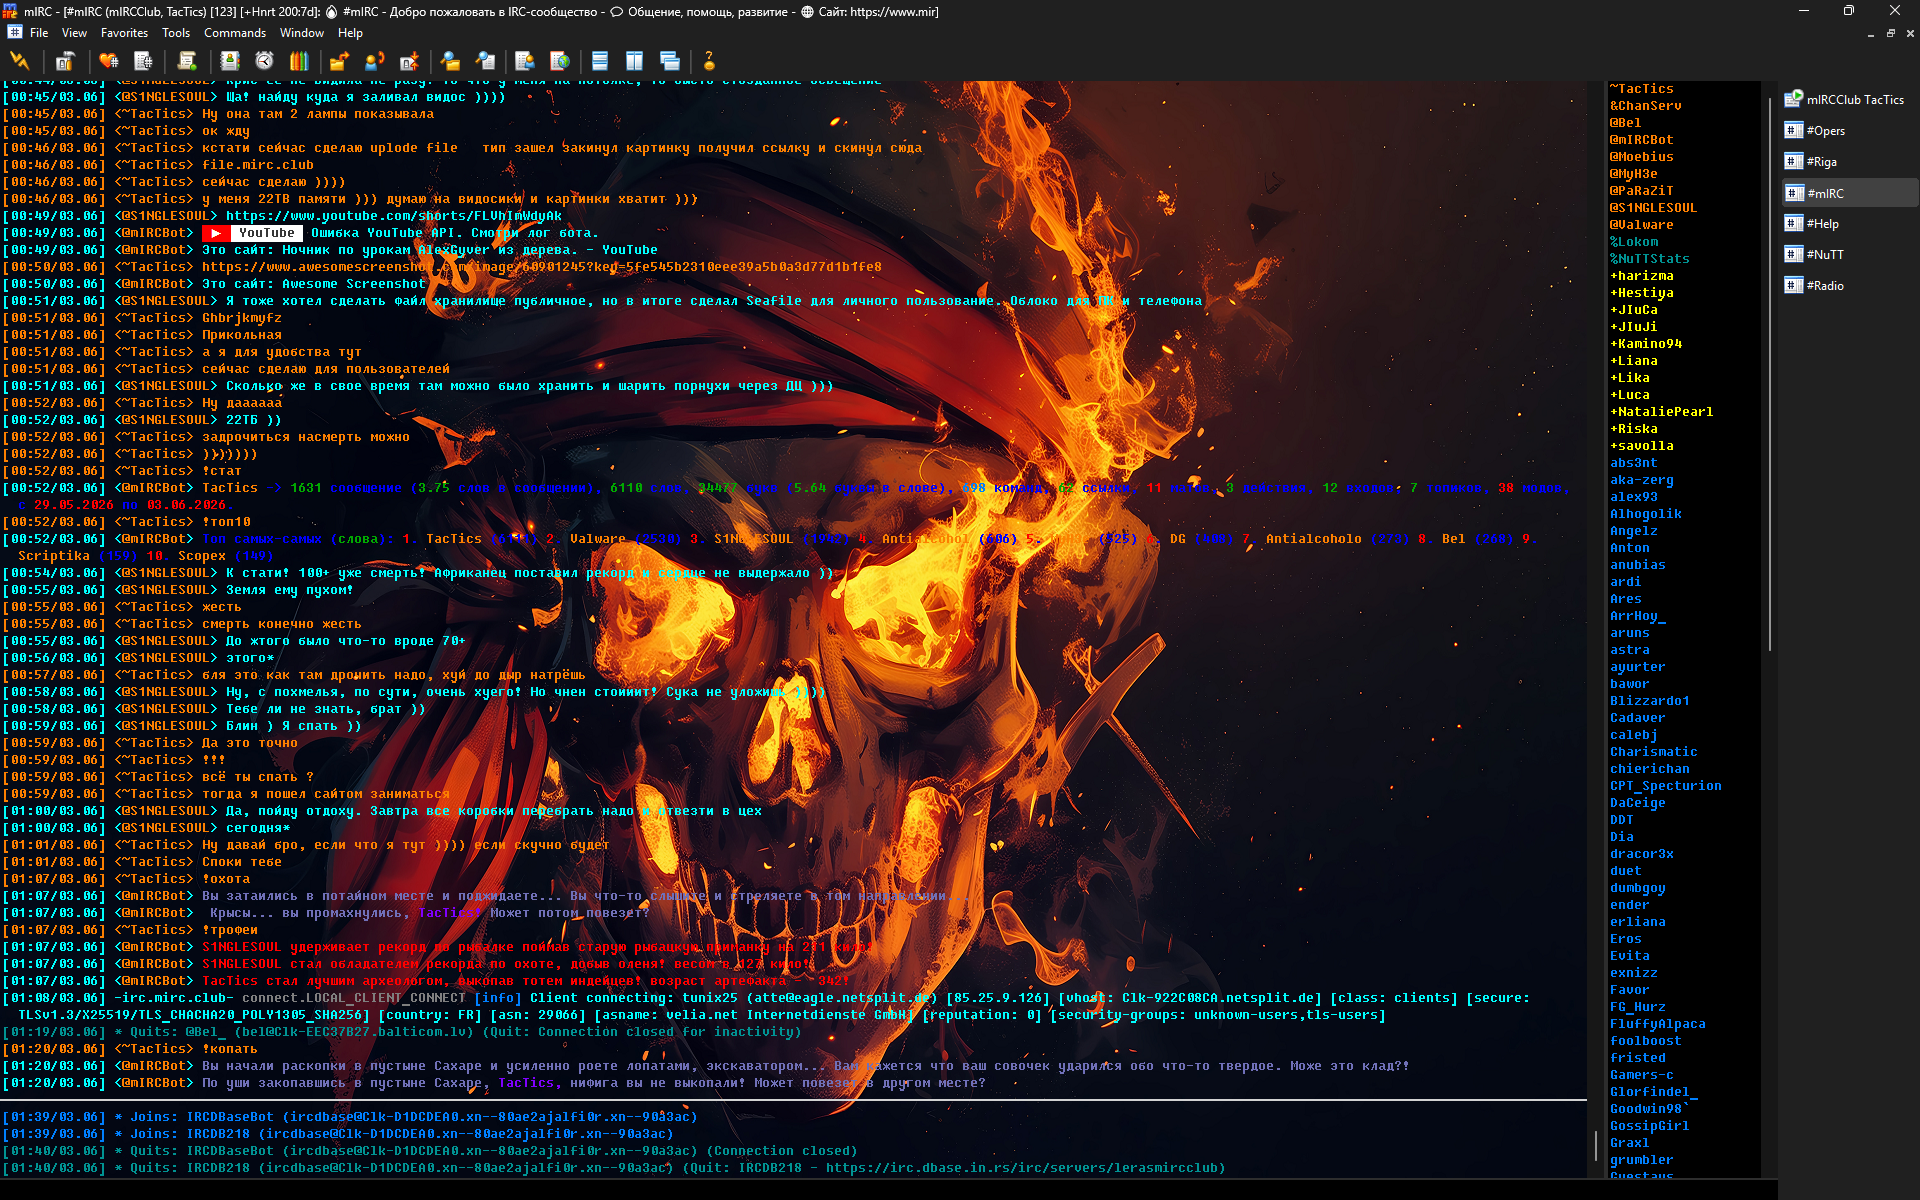Select +savolla in the nick list
Image resolution: width=1920 pixels, height=1200 pixels.
pyautogui.click(x=1641, y=446)
